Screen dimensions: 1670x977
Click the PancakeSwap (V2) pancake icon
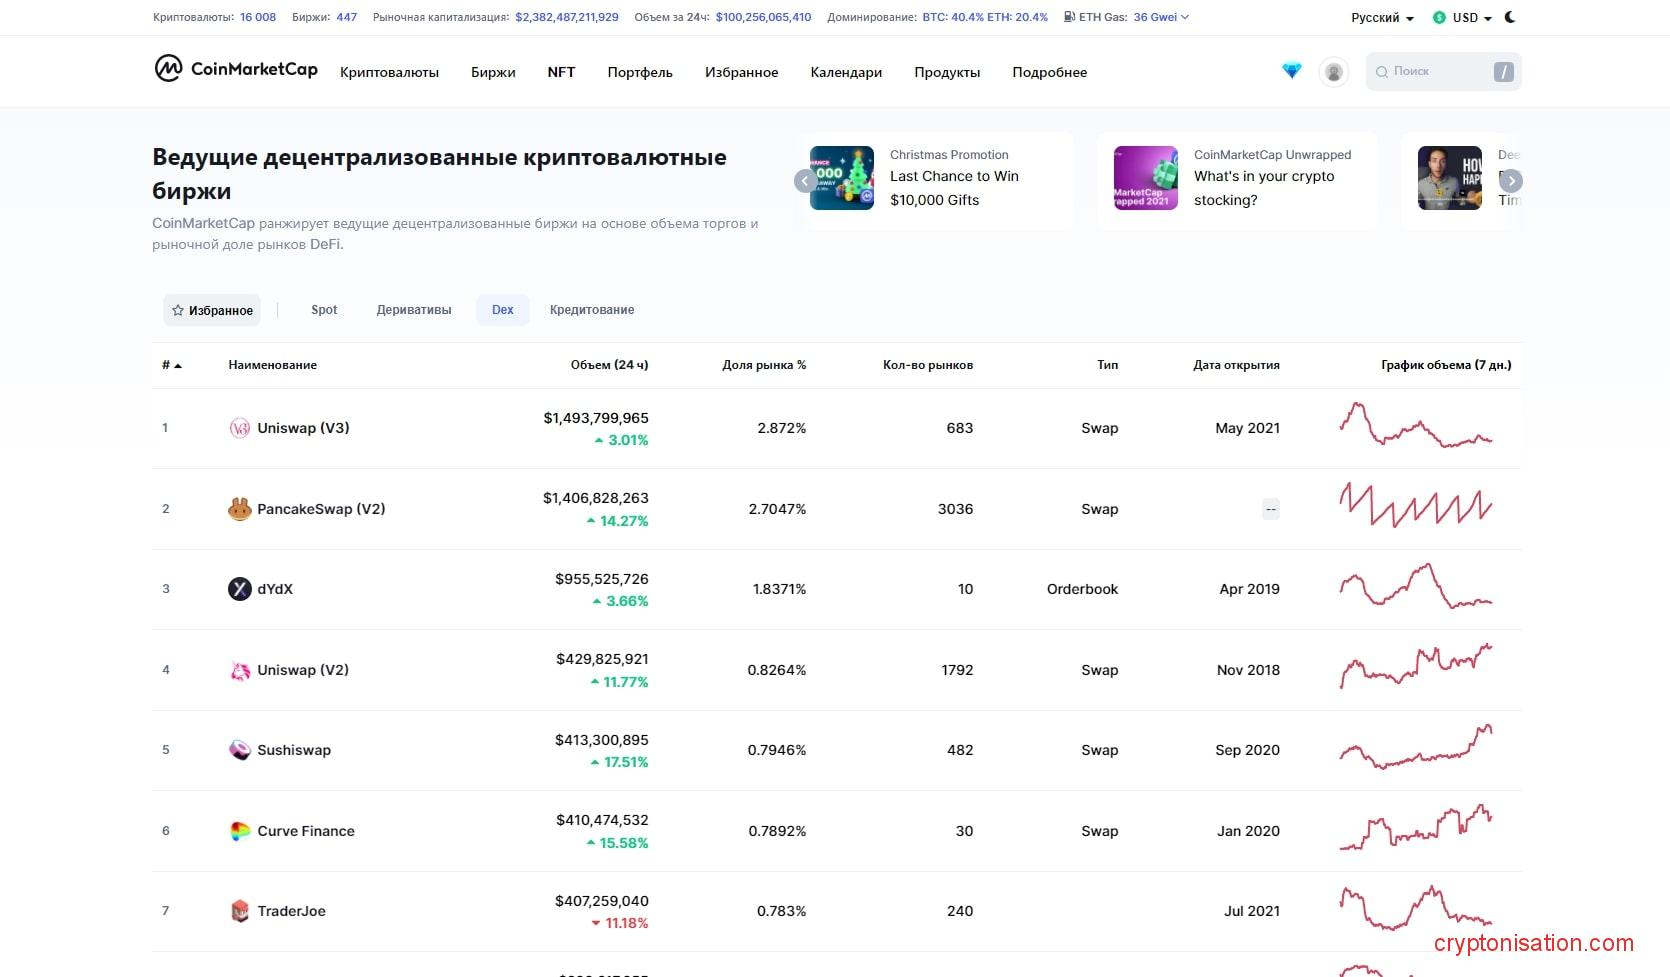pos(239,509)
